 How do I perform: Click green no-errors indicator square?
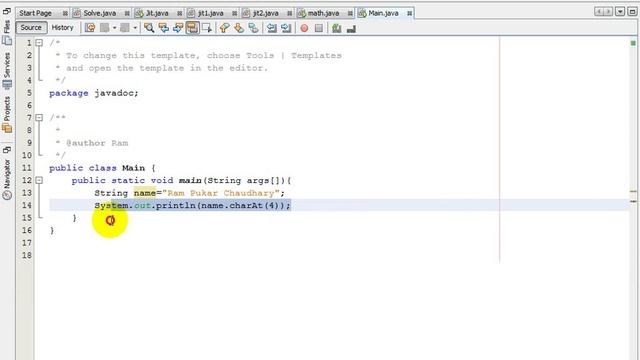633,43
